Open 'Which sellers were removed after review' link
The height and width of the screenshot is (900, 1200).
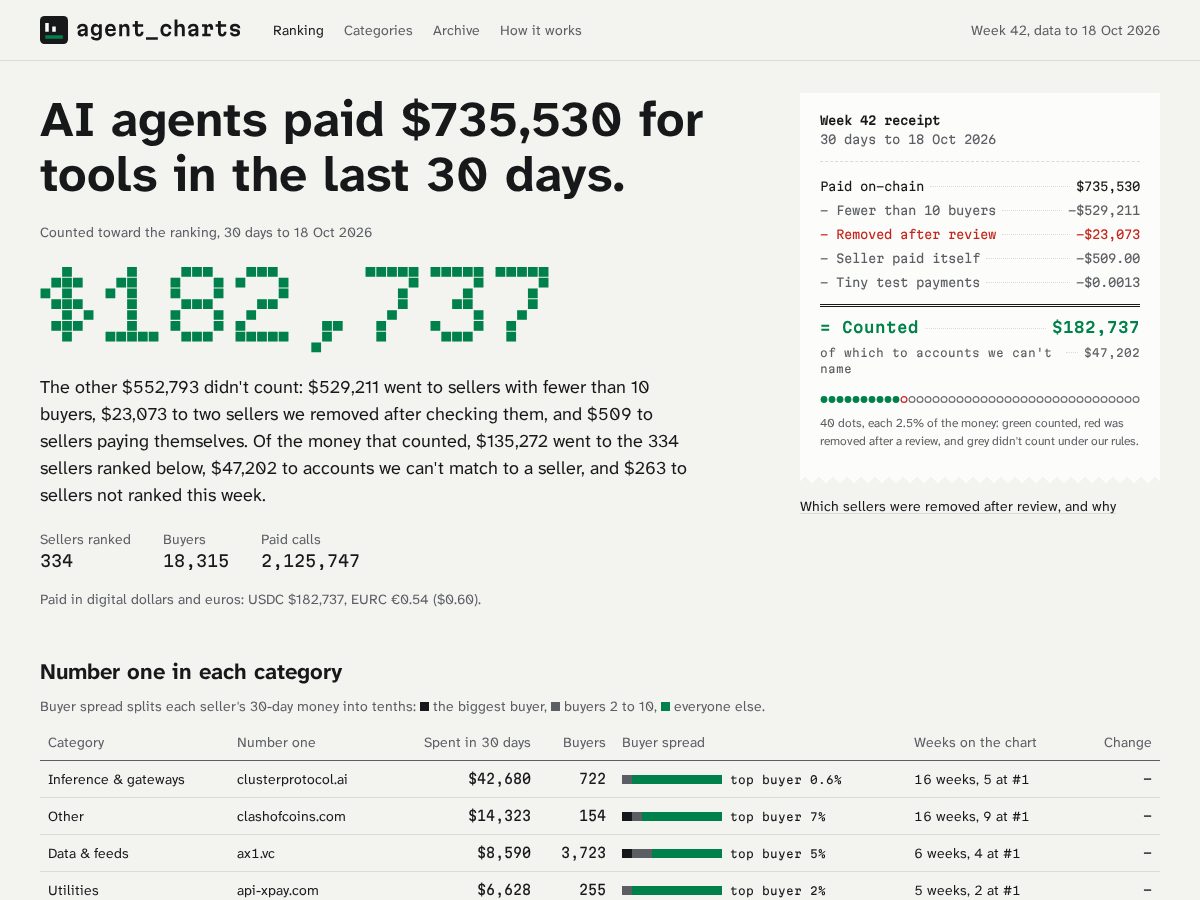tap(958, 507)
